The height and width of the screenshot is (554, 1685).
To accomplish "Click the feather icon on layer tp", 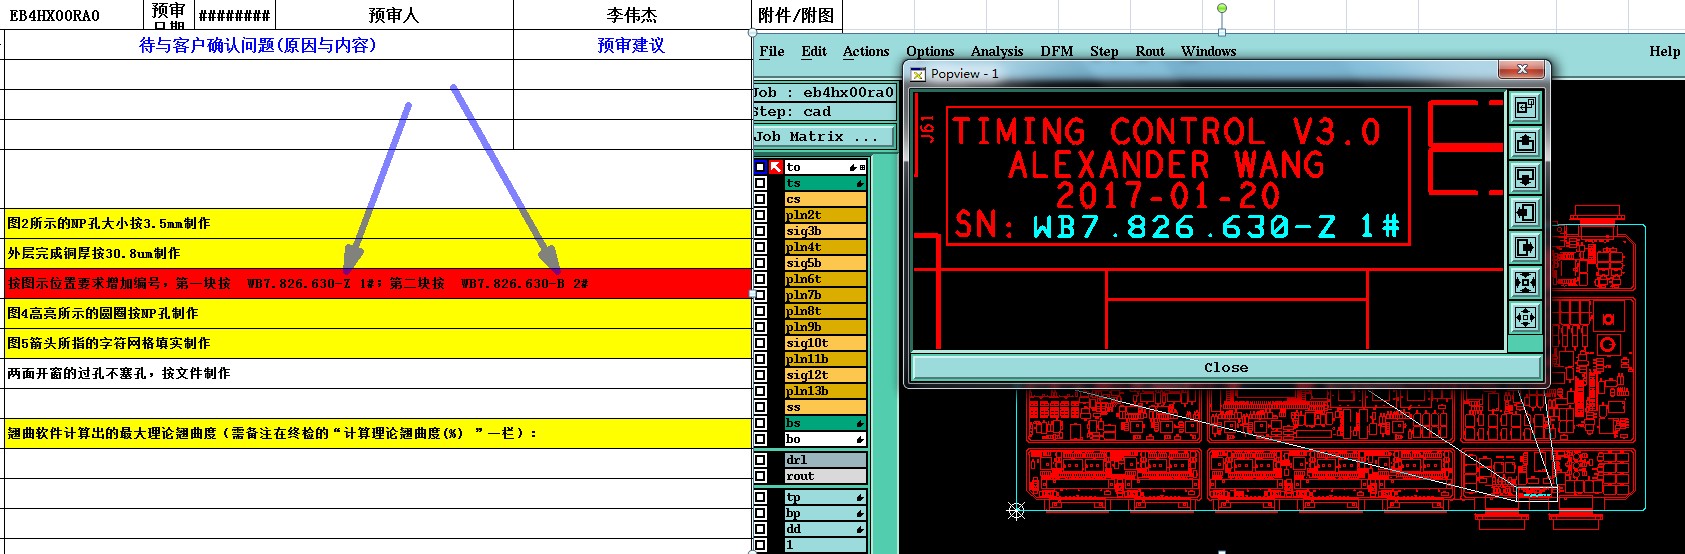I will [859, 497].
